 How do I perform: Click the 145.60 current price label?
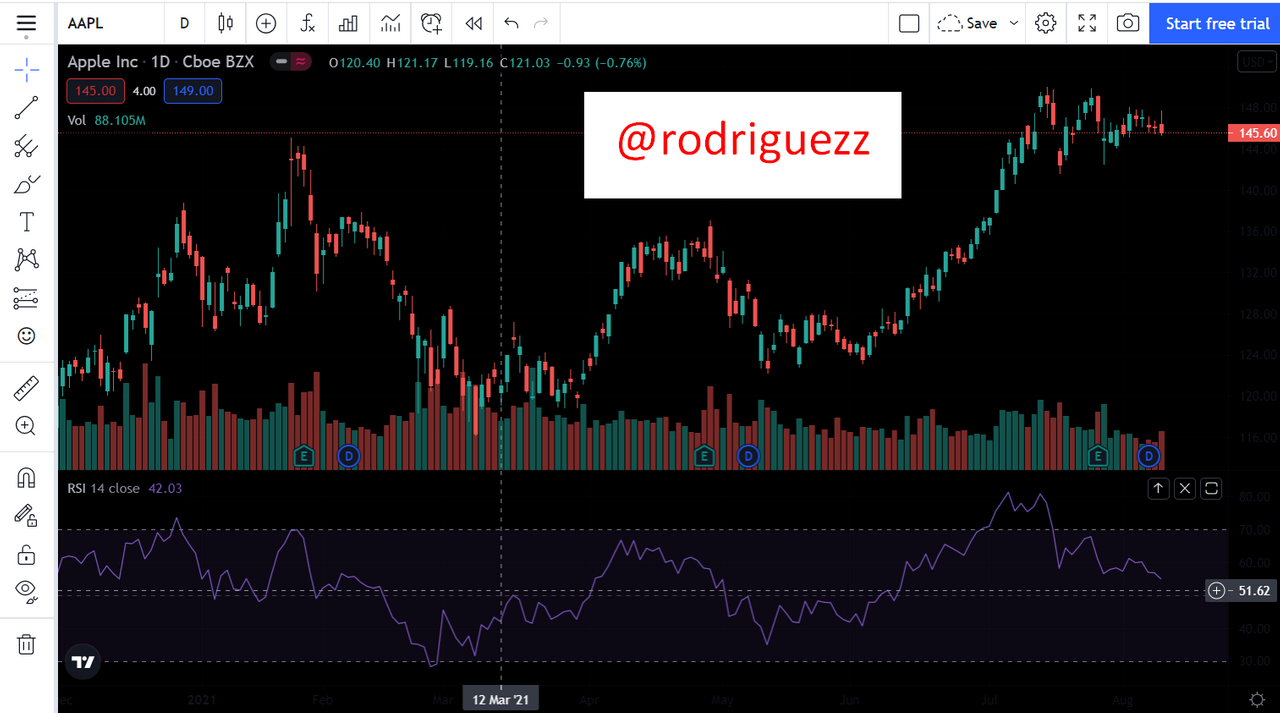1254,133
